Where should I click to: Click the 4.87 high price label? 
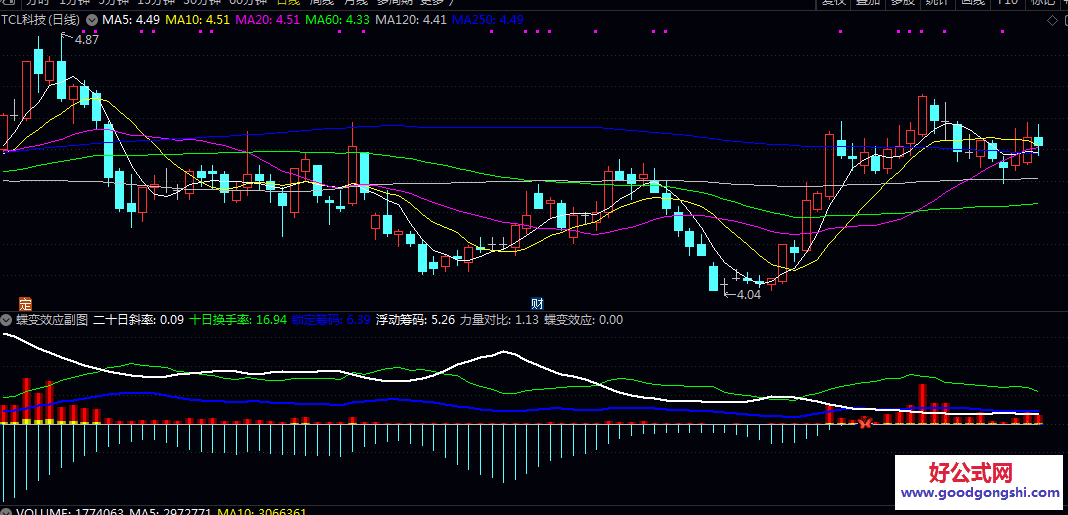86,40
